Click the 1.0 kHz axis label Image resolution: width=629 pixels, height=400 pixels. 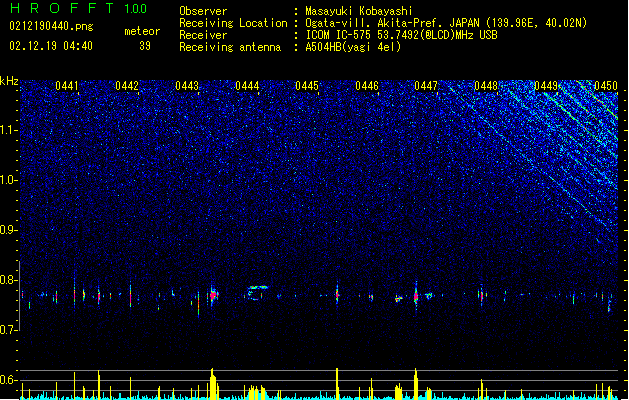(x=8, y=180)
